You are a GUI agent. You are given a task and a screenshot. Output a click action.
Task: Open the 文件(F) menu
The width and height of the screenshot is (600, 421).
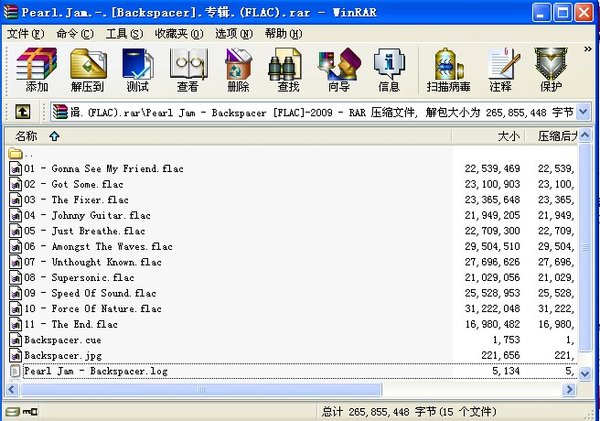click(26, 34)
